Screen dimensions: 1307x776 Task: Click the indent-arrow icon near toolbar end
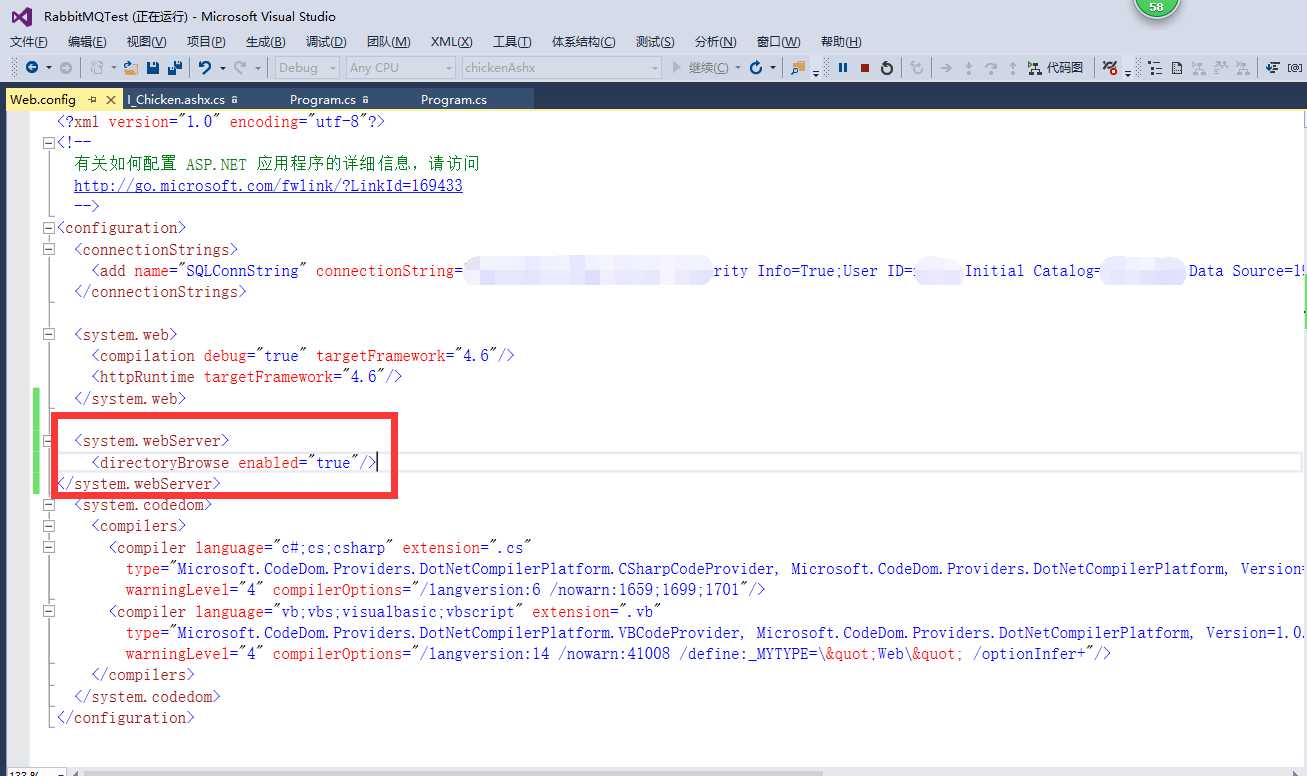(1273, 68)
